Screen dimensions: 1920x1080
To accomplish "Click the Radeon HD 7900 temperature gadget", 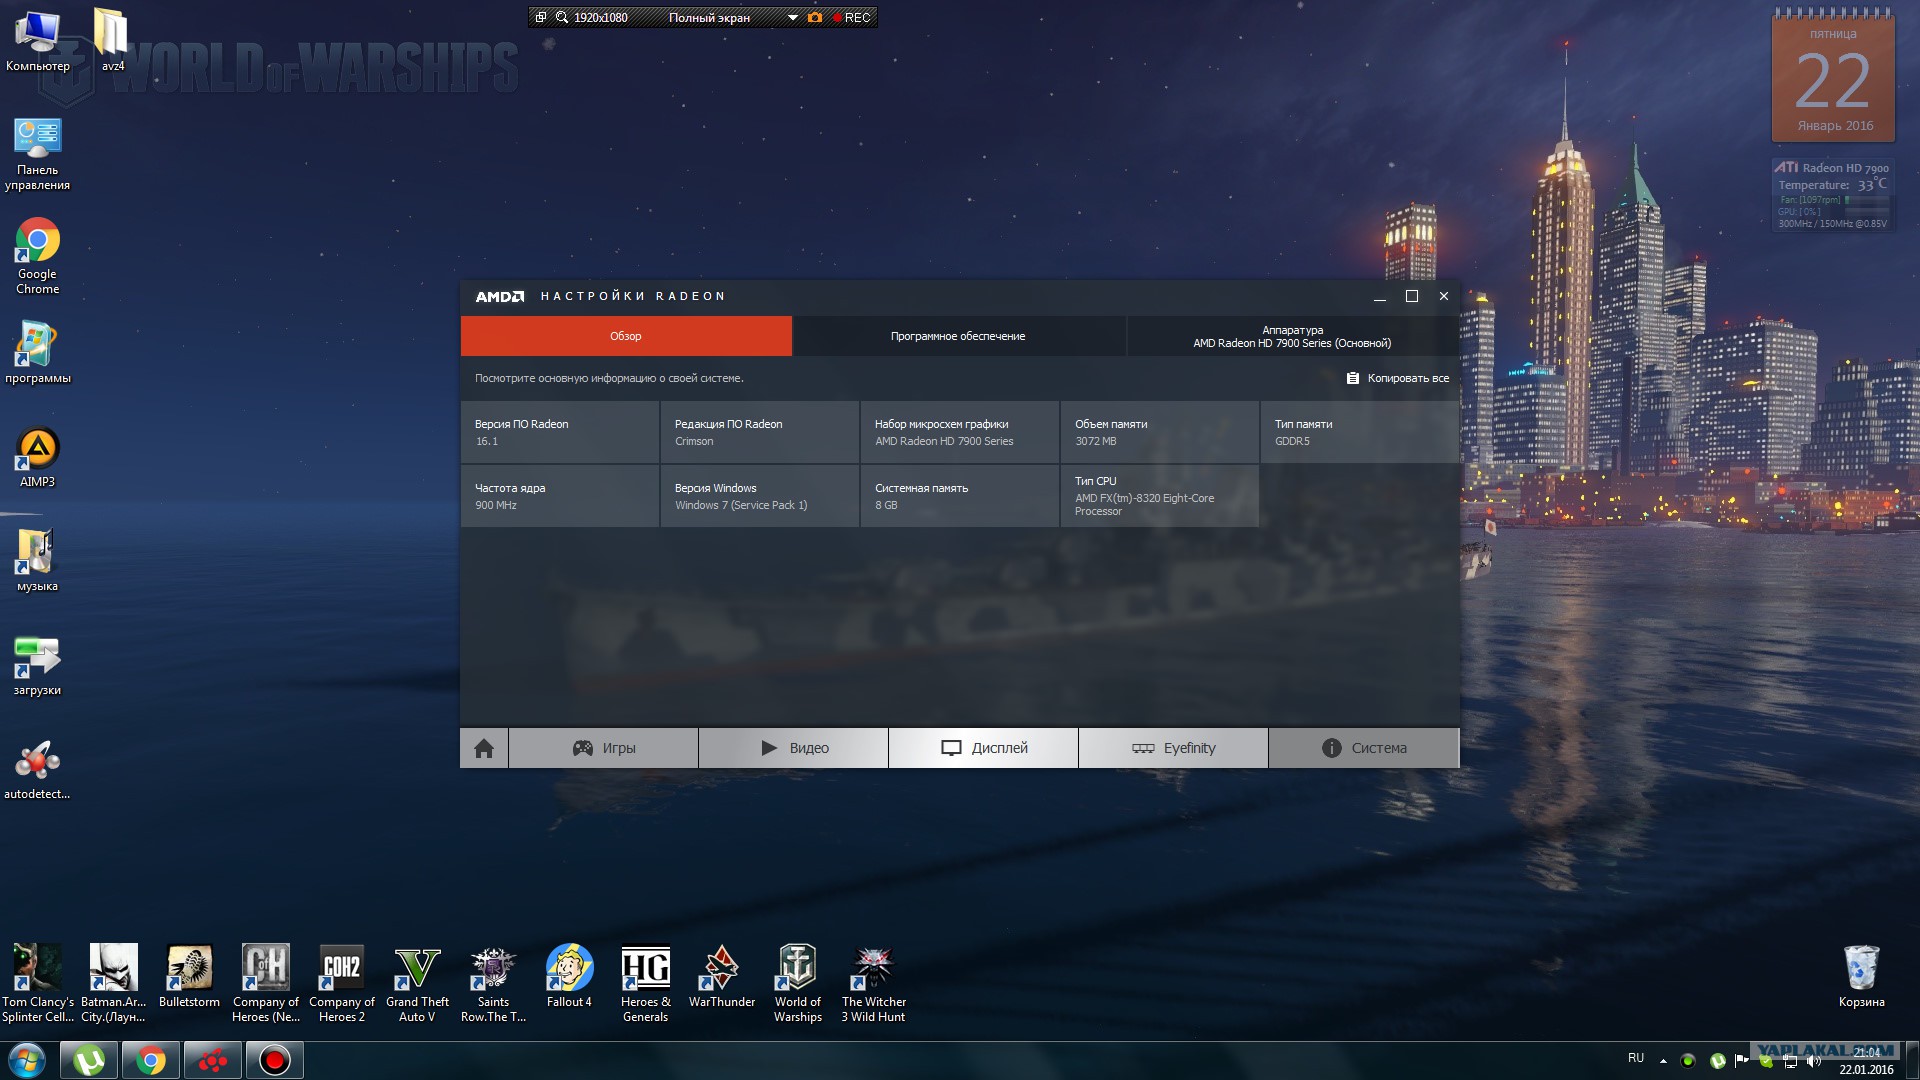I will click(x=1832, y=195).
